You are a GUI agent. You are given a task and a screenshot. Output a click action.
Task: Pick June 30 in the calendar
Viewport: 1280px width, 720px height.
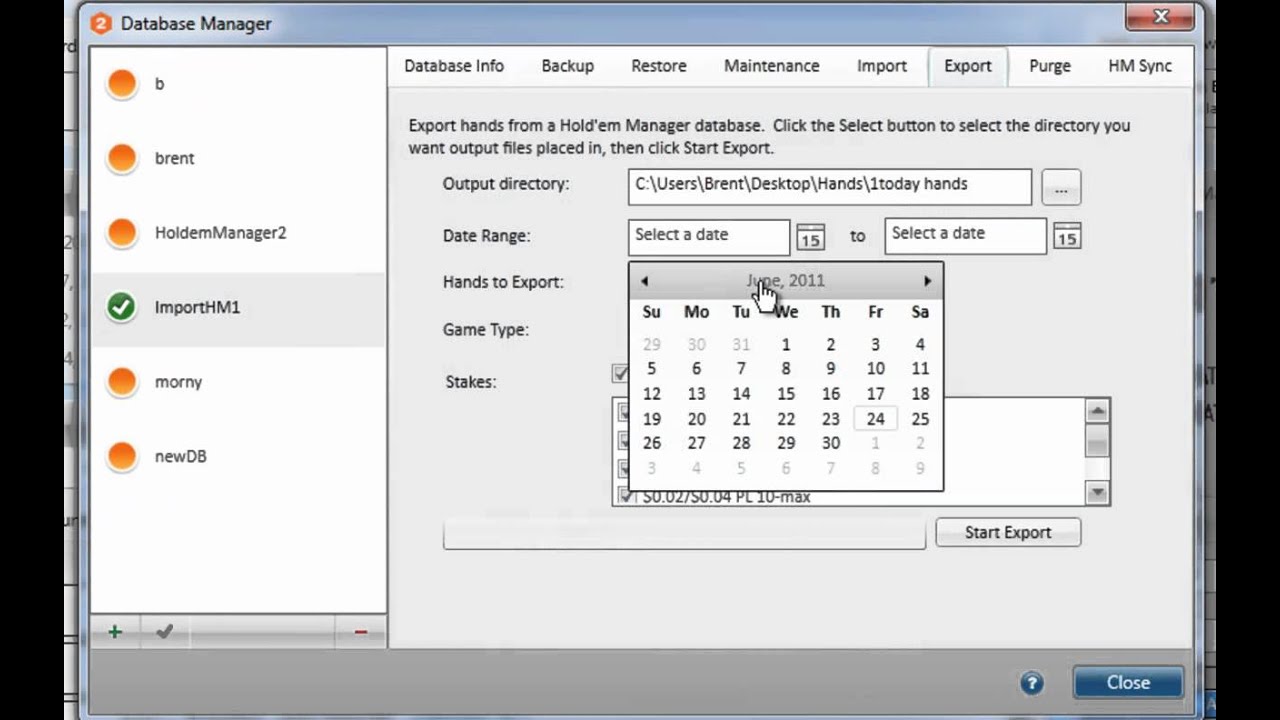pyautogui.click(x=831, y=443)
